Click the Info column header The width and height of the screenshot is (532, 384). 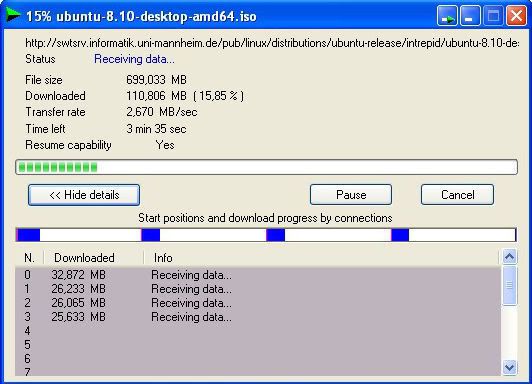(x=321, y=258)
